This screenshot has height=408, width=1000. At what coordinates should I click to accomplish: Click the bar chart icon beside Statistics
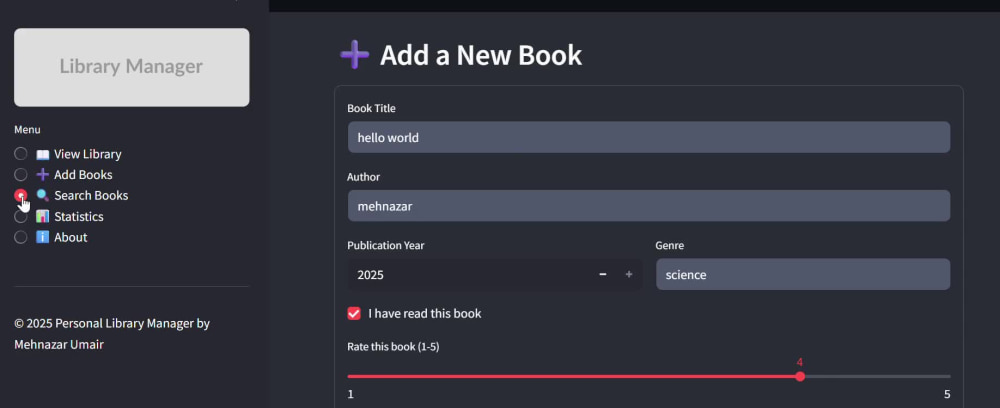[x=43, y=217]
